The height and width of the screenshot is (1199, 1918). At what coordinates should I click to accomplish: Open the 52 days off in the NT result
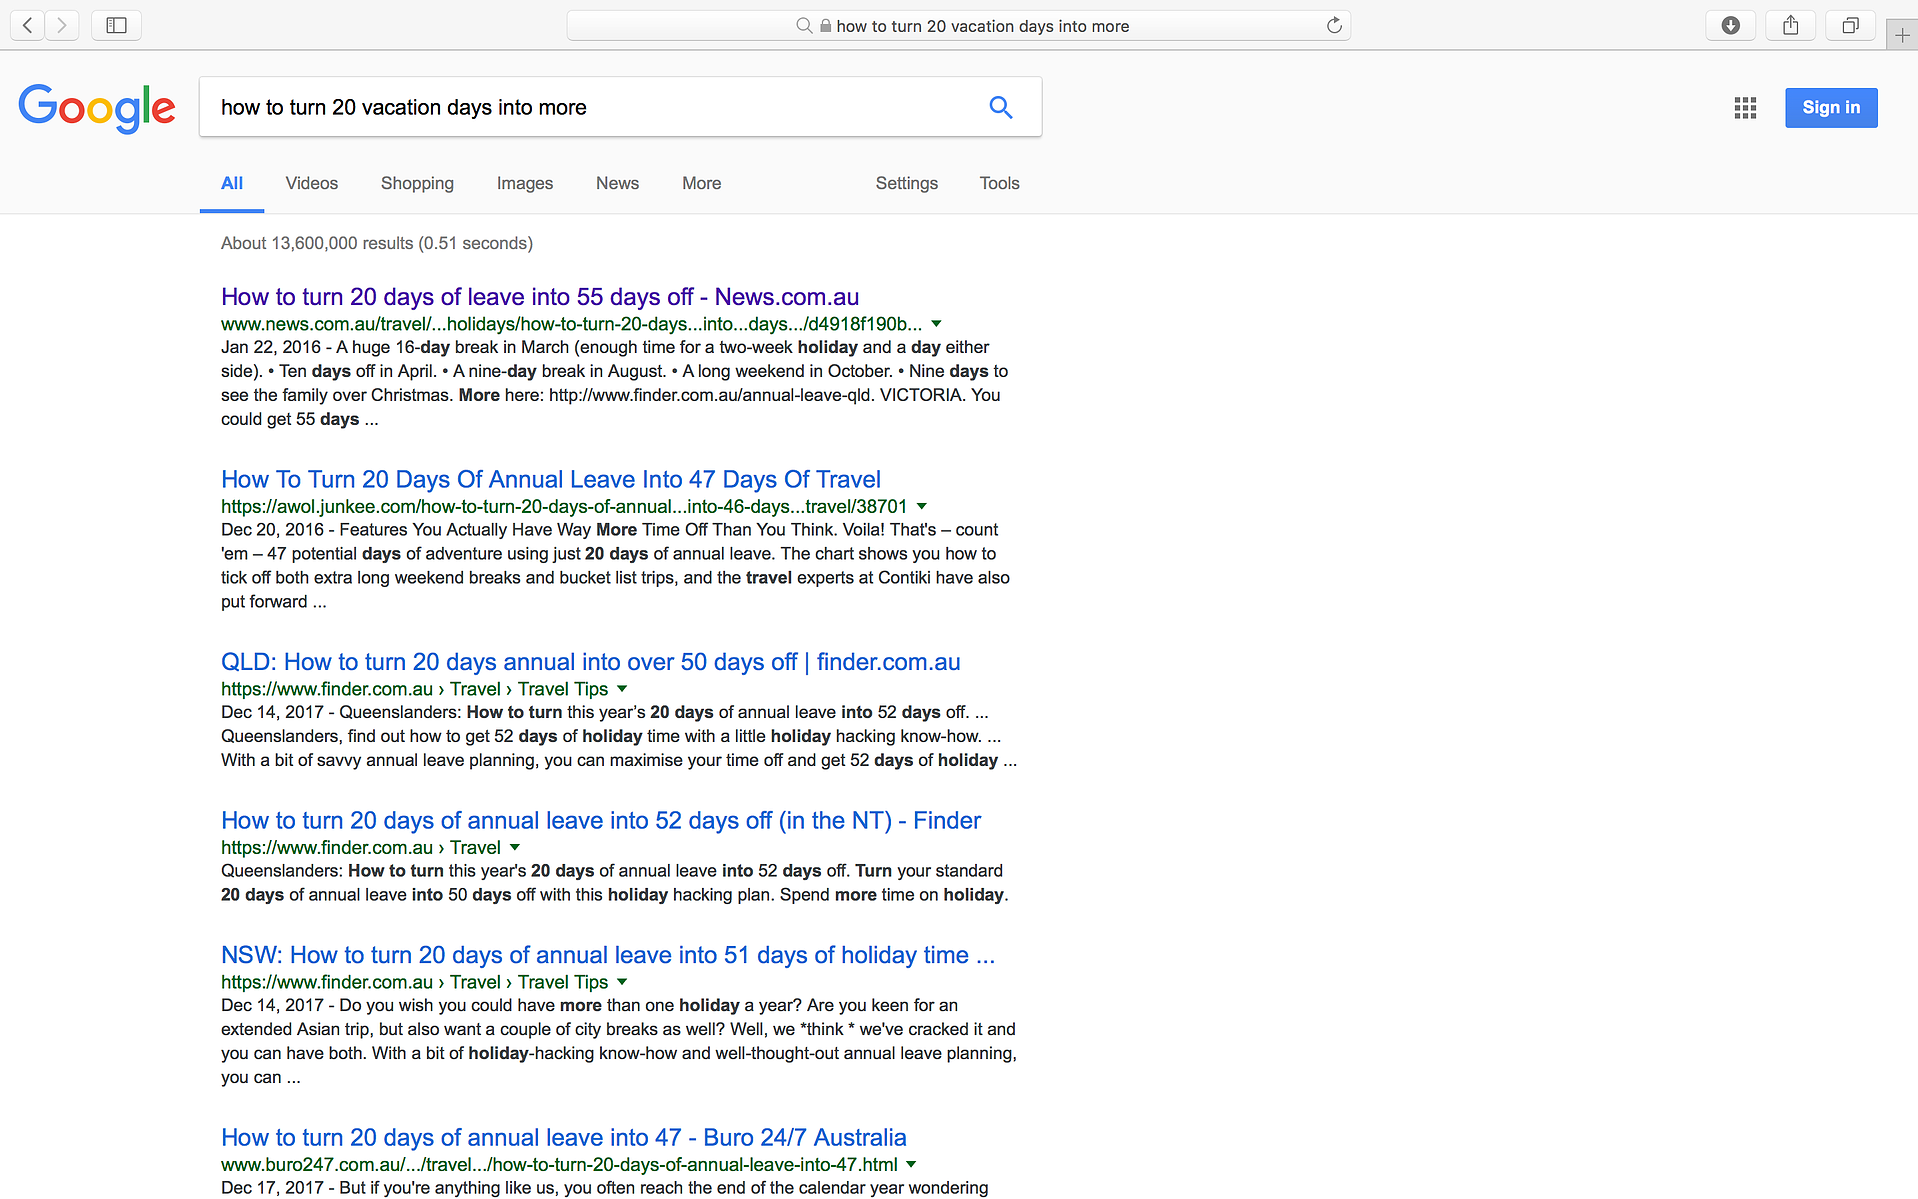(601, 821)
